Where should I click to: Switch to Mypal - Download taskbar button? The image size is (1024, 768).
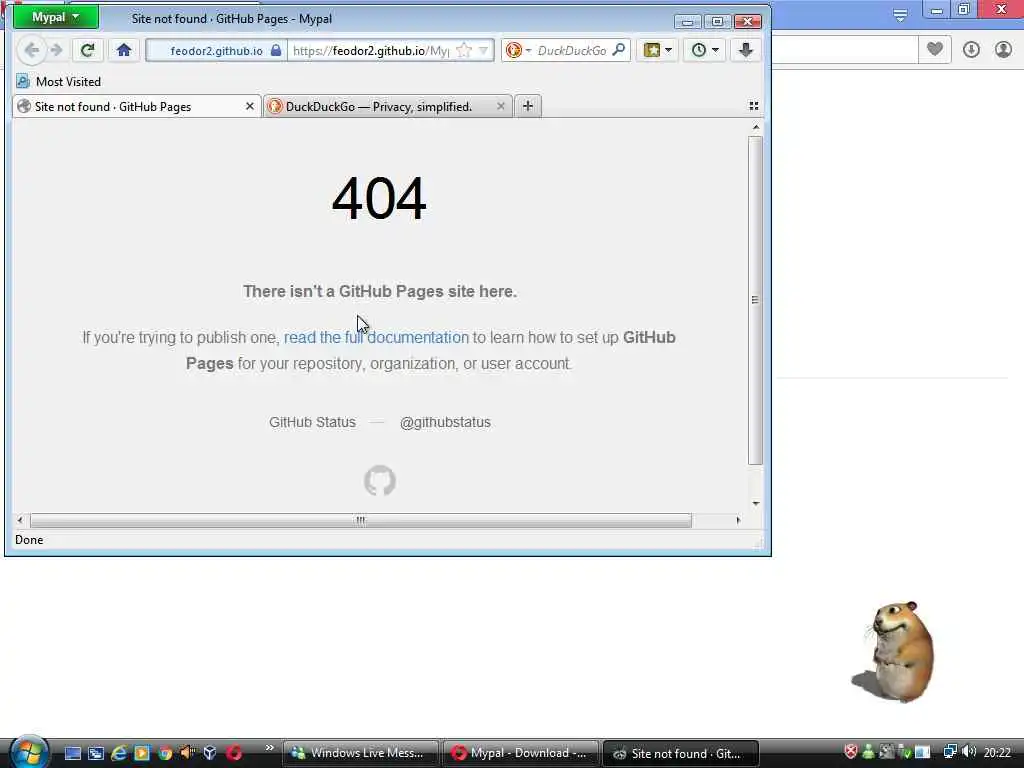coord(520,753)
